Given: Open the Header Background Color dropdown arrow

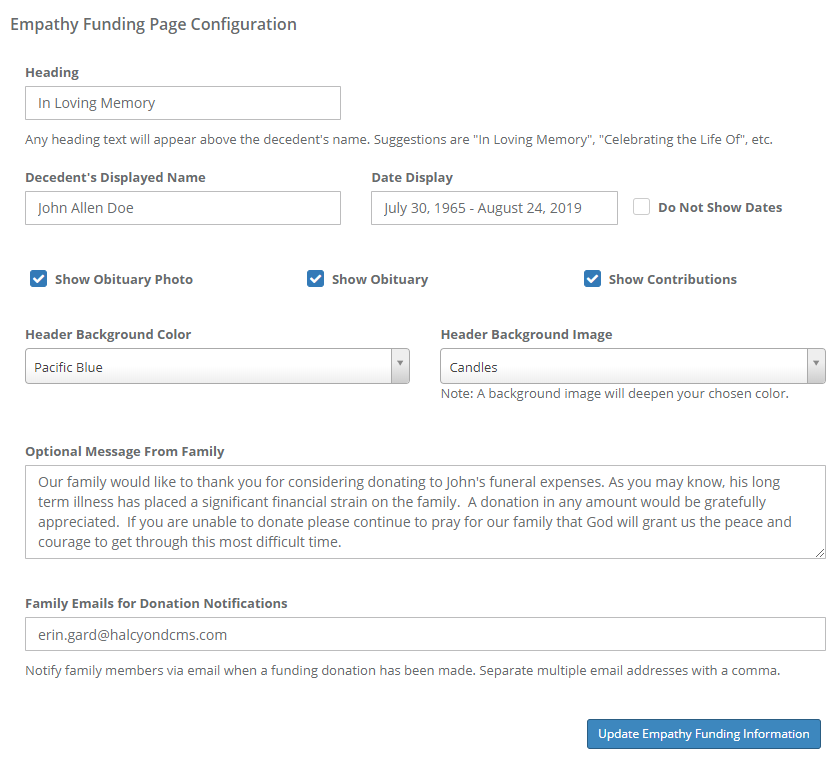Looking at the screenshot, I should pos(399,366).
